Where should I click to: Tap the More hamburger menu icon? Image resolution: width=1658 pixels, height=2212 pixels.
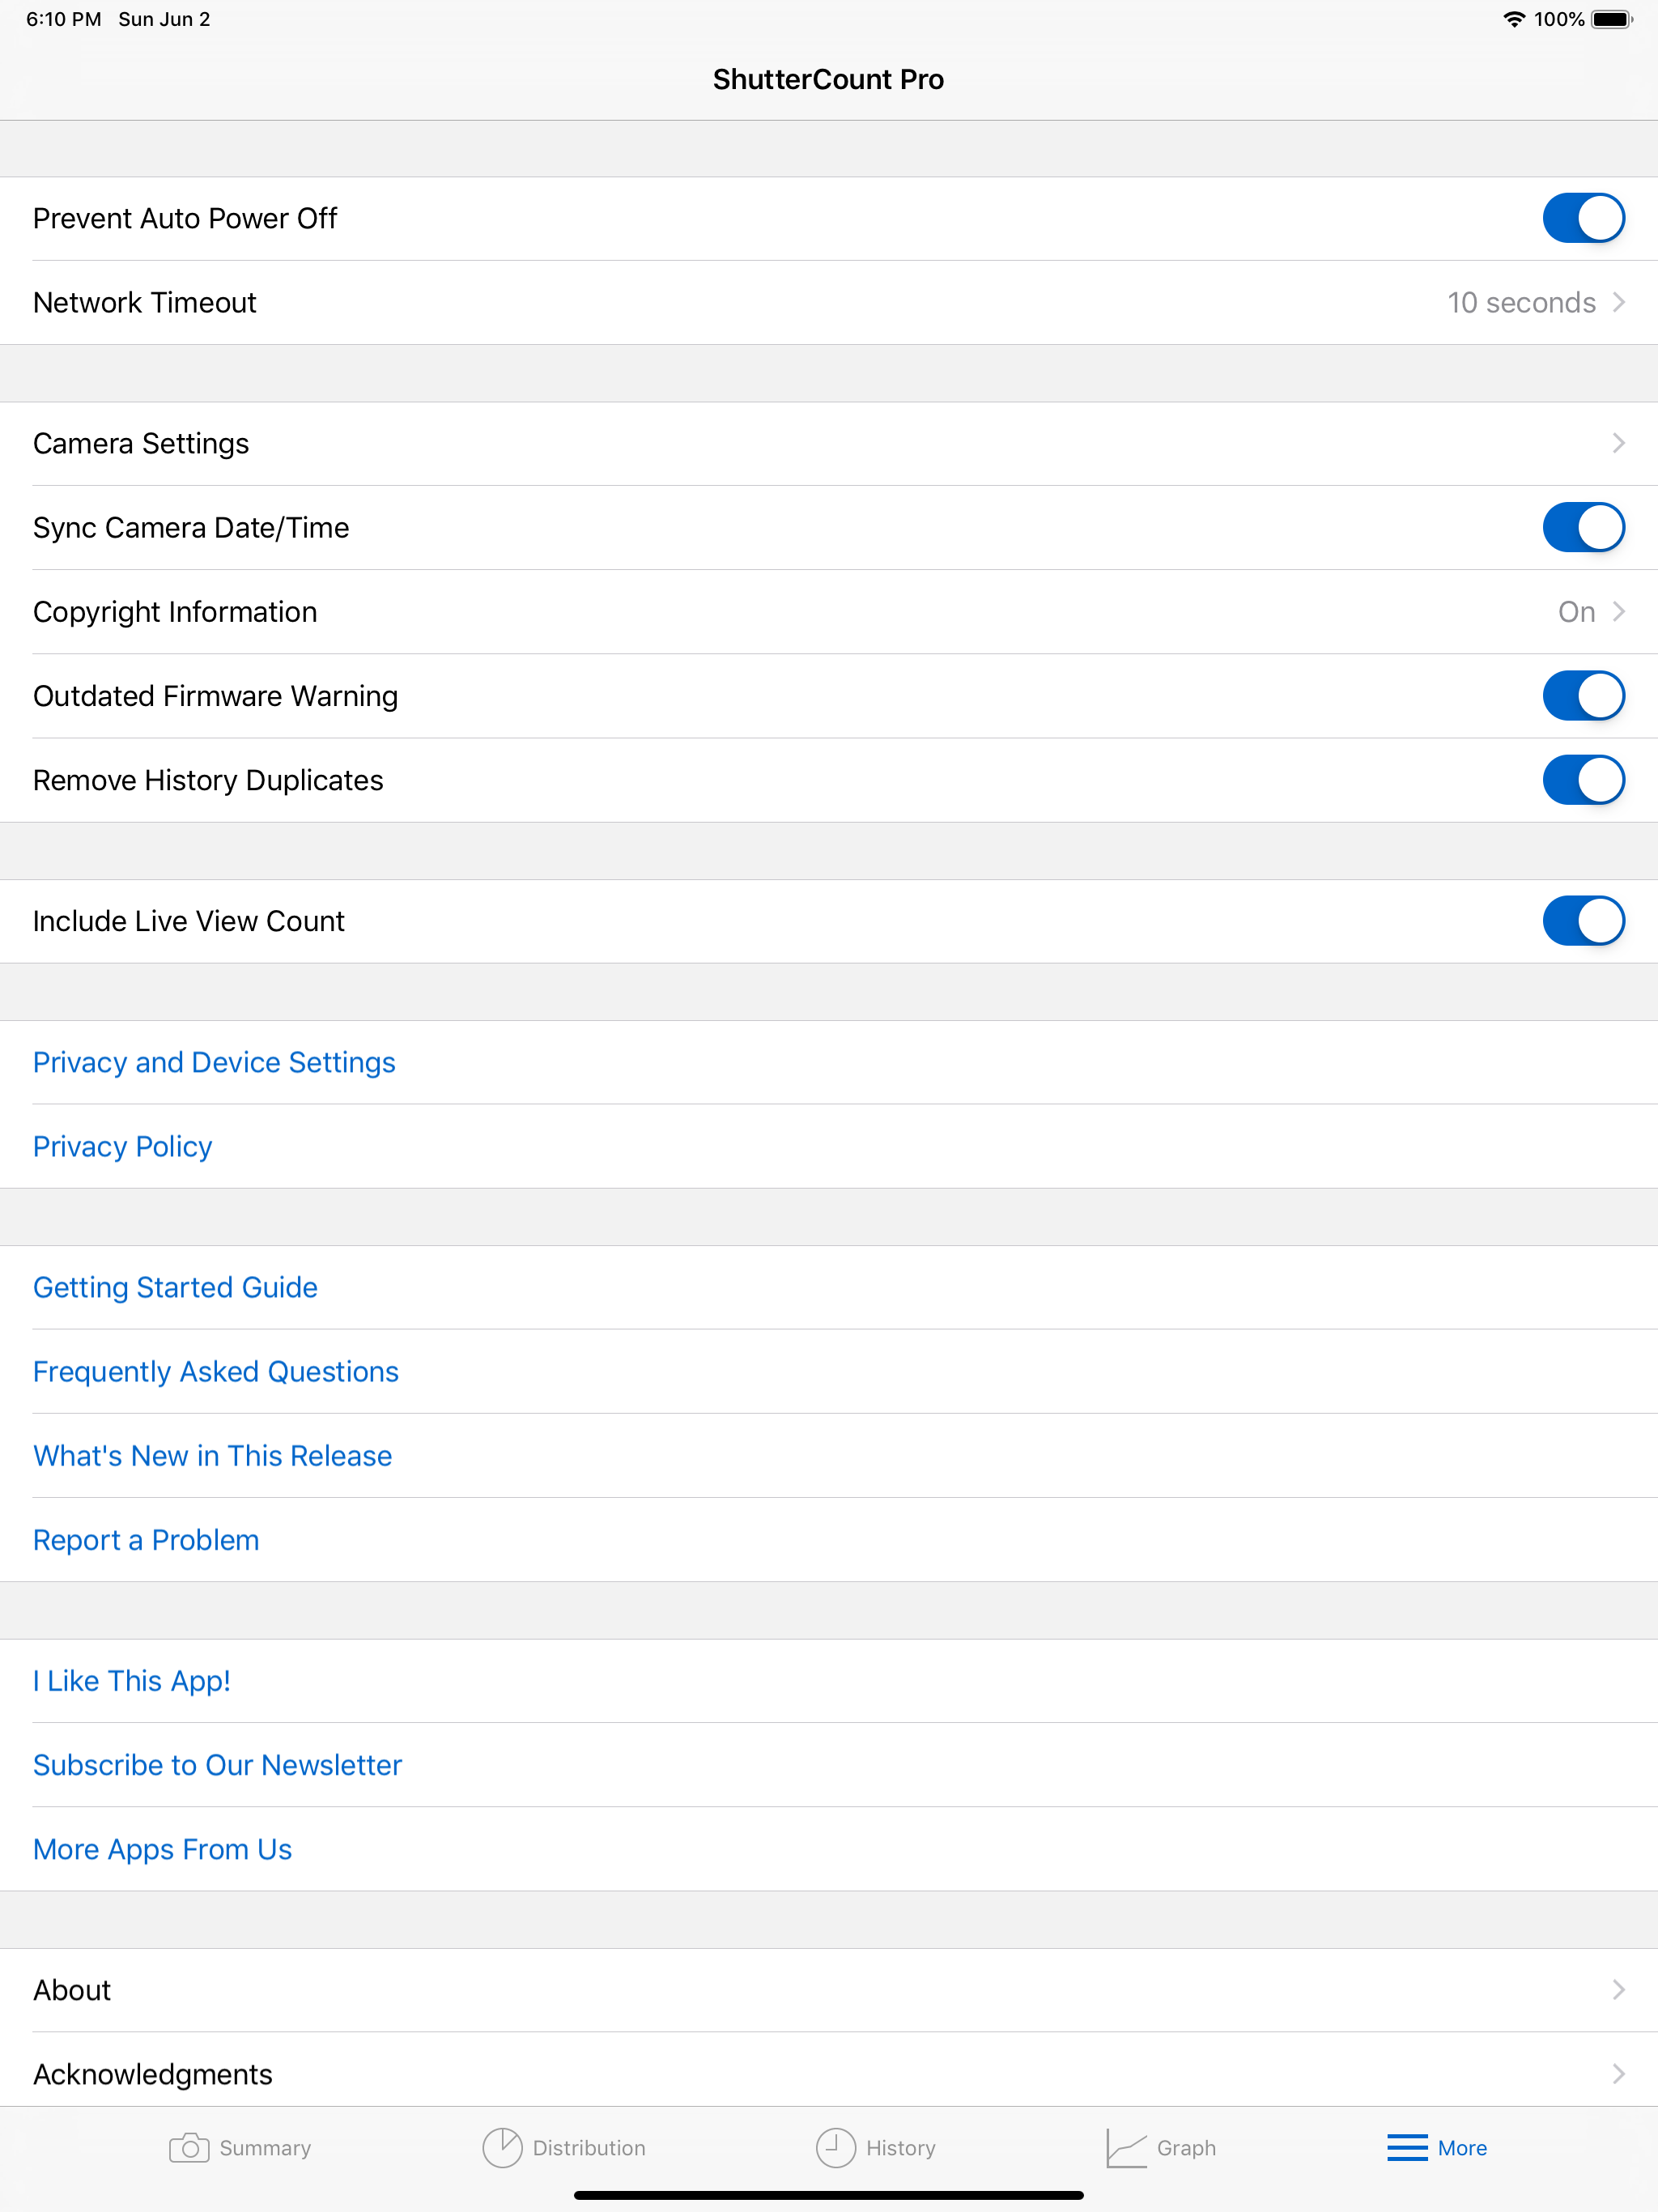[x=1406, y=2147]
